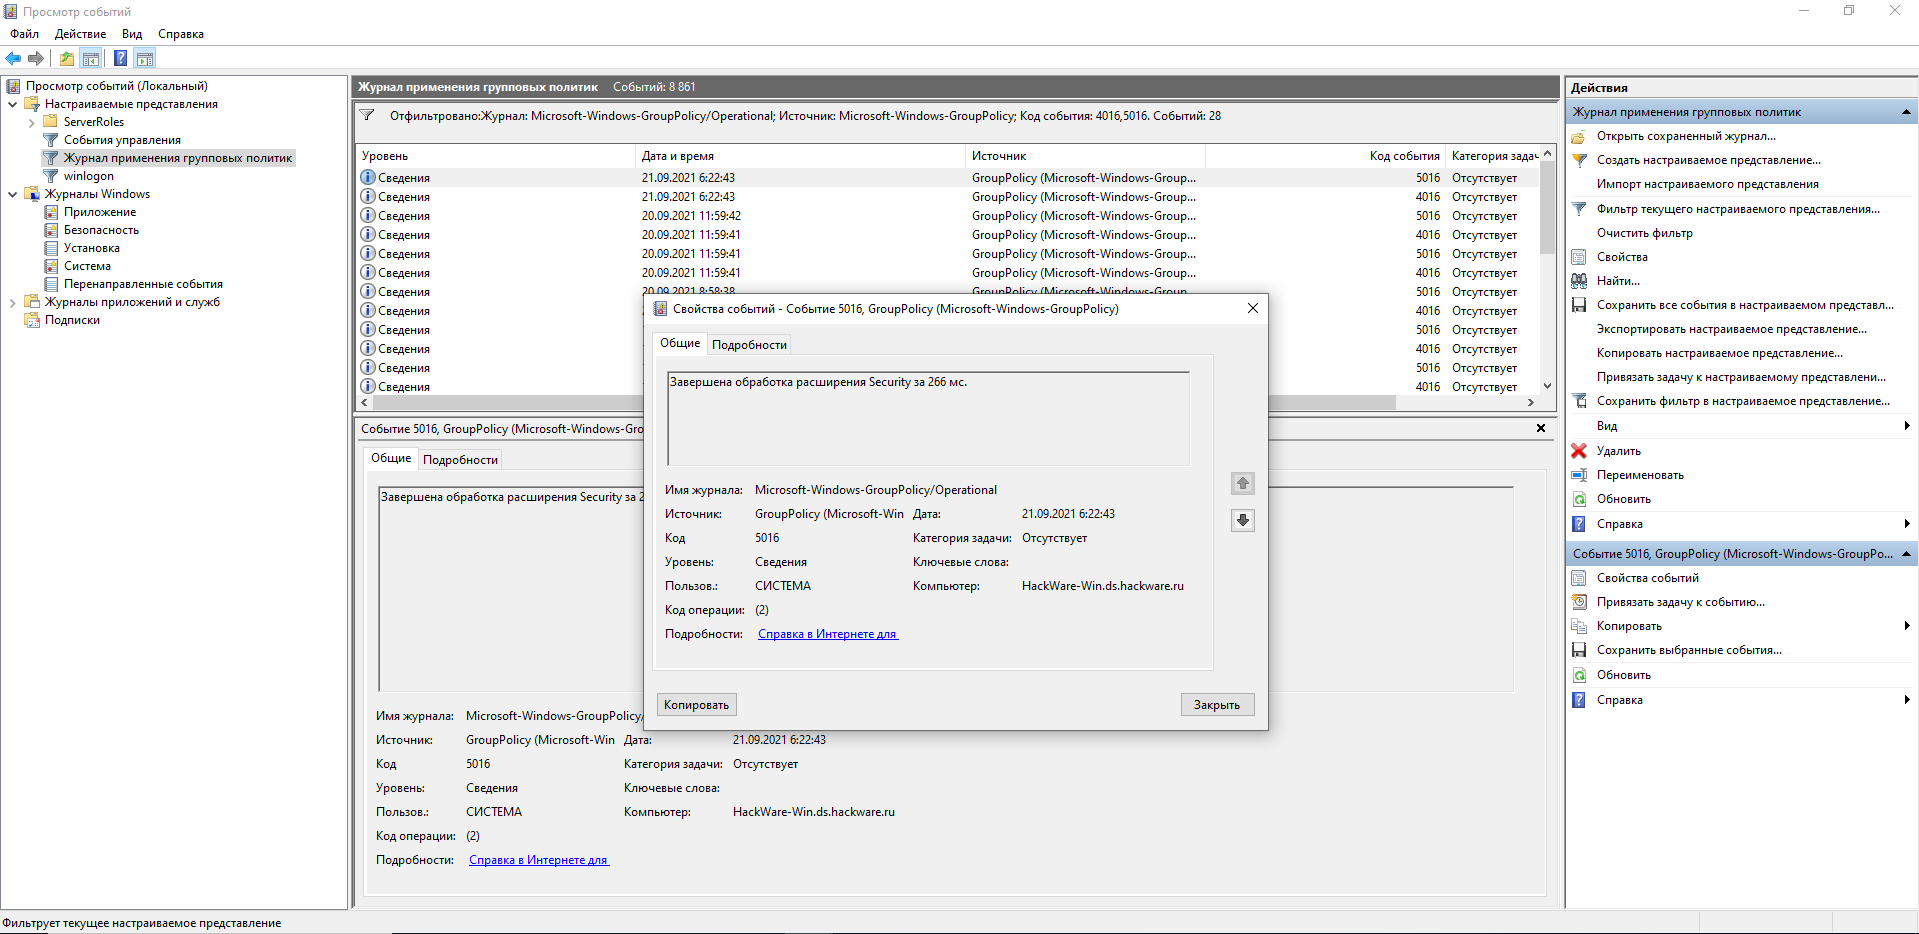
Task: Click the help question mark toolbar icon
Action: (x=120, y=58)
